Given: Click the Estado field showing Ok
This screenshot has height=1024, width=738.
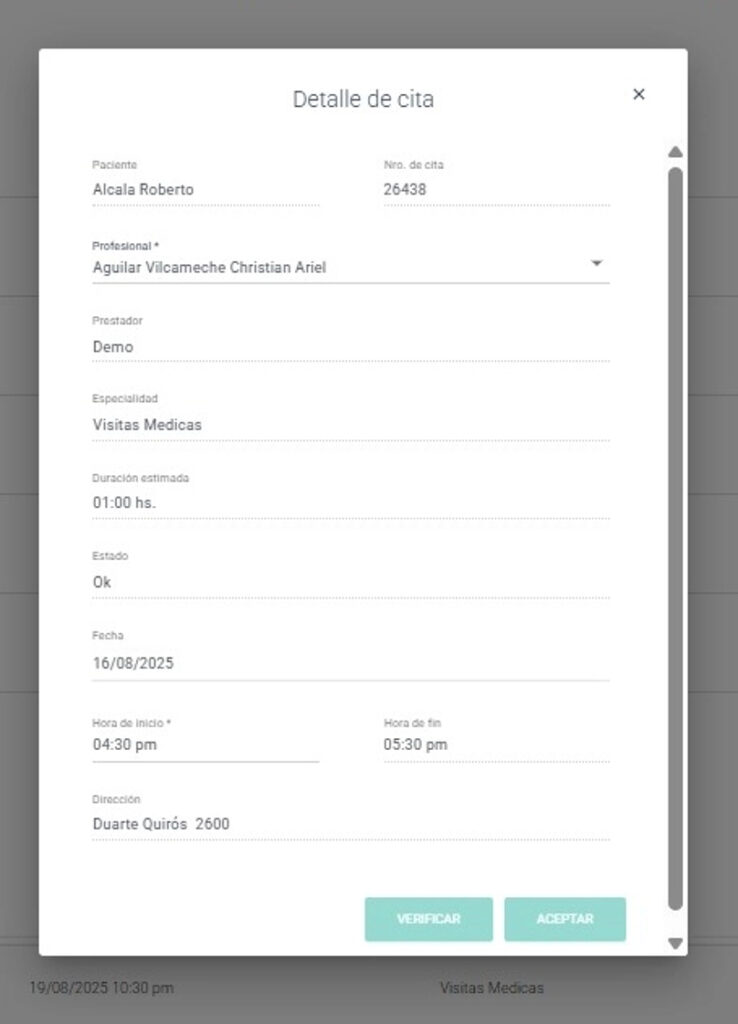Looking at the screenshot, I should (x=350, y=582).
